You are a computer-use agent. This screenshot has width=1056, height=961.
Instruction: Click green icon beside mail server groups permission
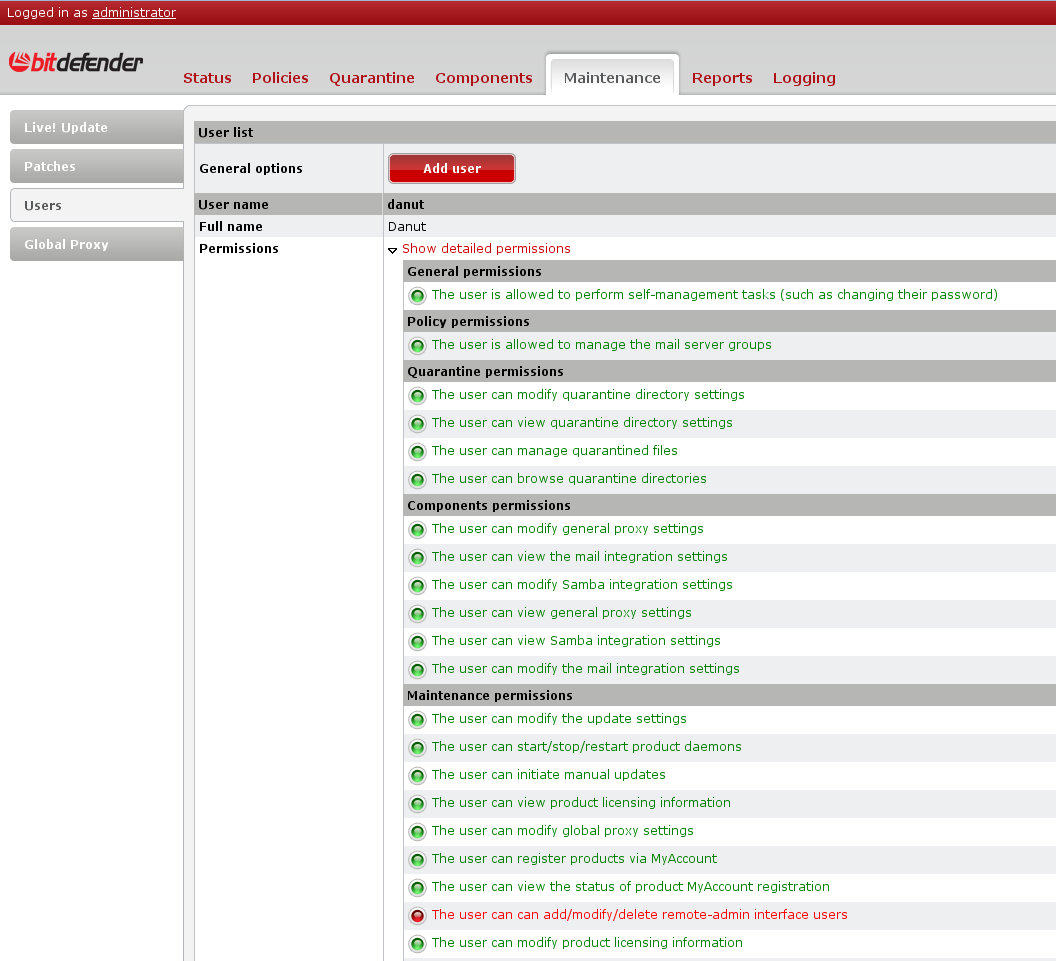point(417,346)
